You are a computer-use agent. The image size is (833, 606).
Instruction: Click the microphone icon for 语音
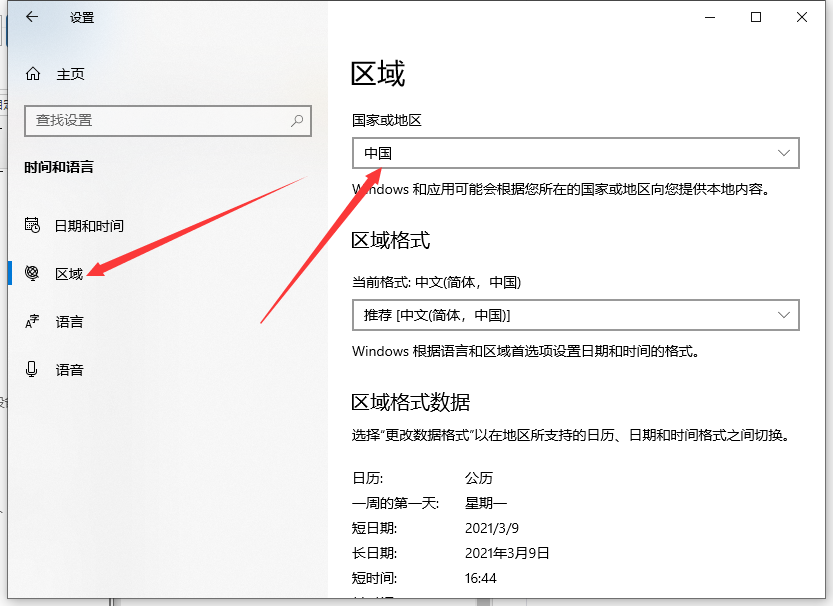click(32, 369)
